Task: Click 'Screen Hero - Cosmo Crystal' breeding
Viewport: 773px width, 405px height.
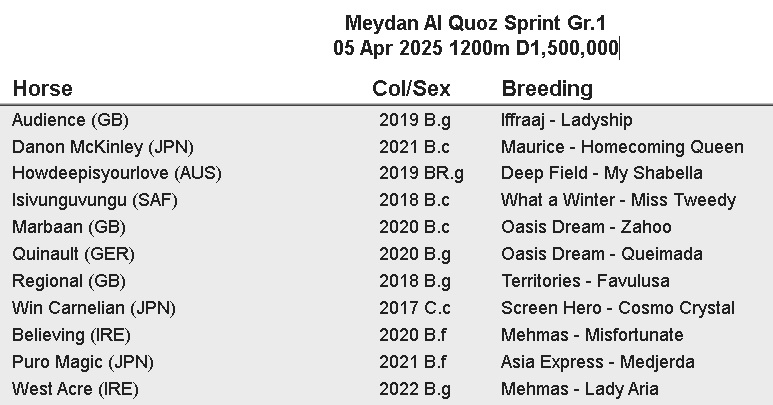Action: point(618,308)
